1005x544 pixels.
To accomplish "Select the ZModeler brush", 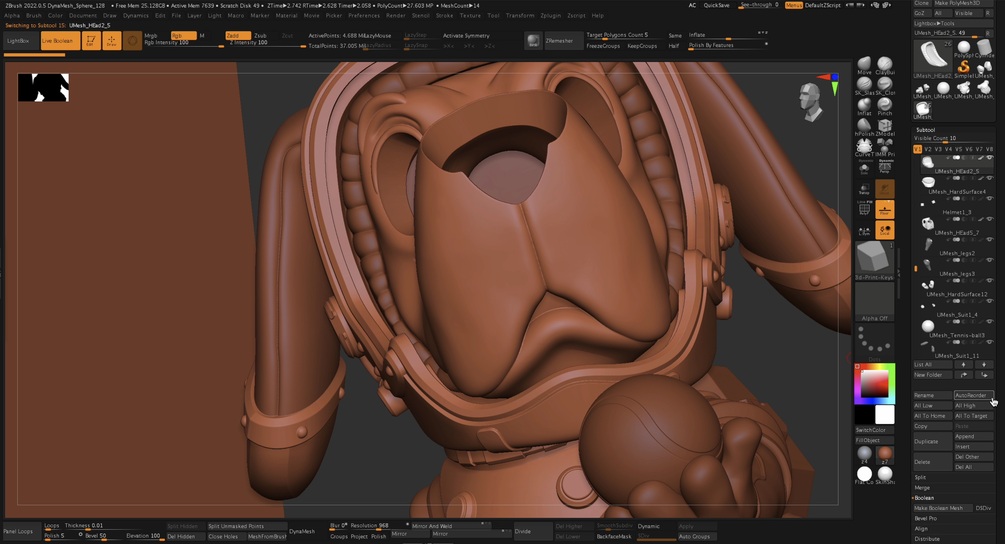I will (885, 128).
